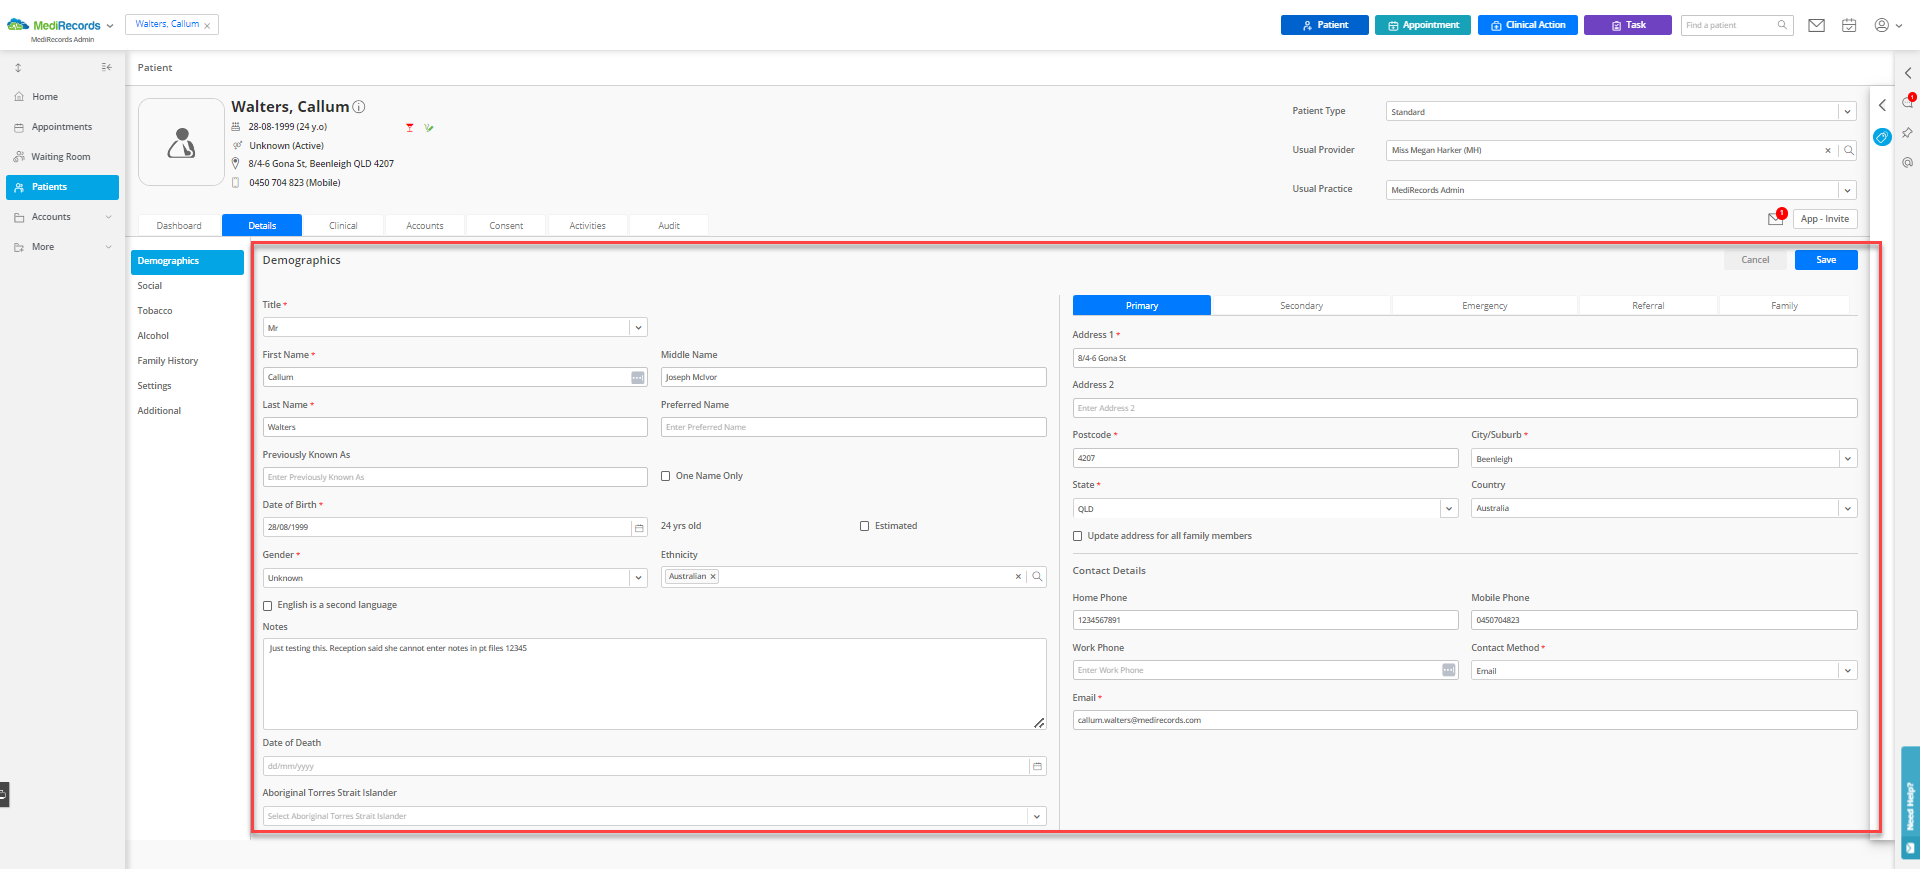The image size is (1920, 869).
Task: Click the blue tag icon on right panel
Action: click(x=1882, y=137)
